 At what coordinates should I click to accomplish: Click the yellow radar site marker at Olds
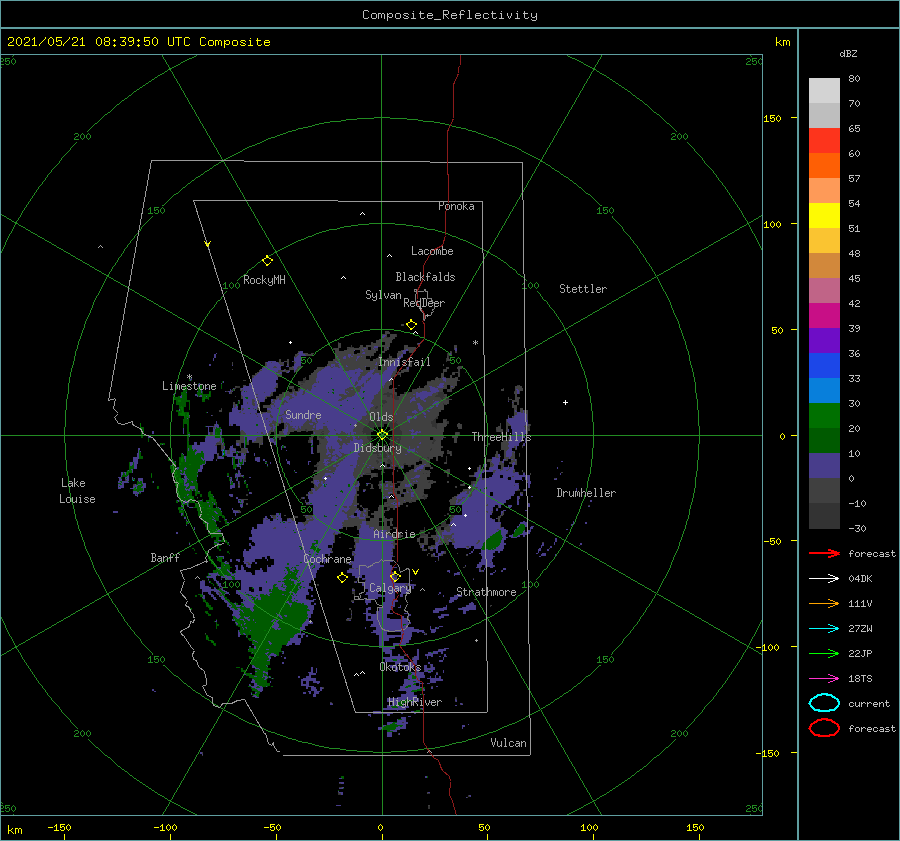coord(382,435)
